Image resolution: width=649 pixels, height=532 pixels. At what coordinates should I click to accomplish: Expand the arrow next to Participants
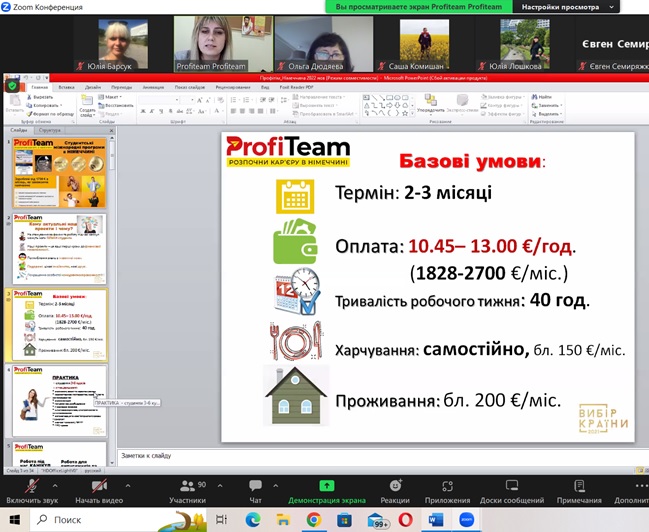pos(220,486)
